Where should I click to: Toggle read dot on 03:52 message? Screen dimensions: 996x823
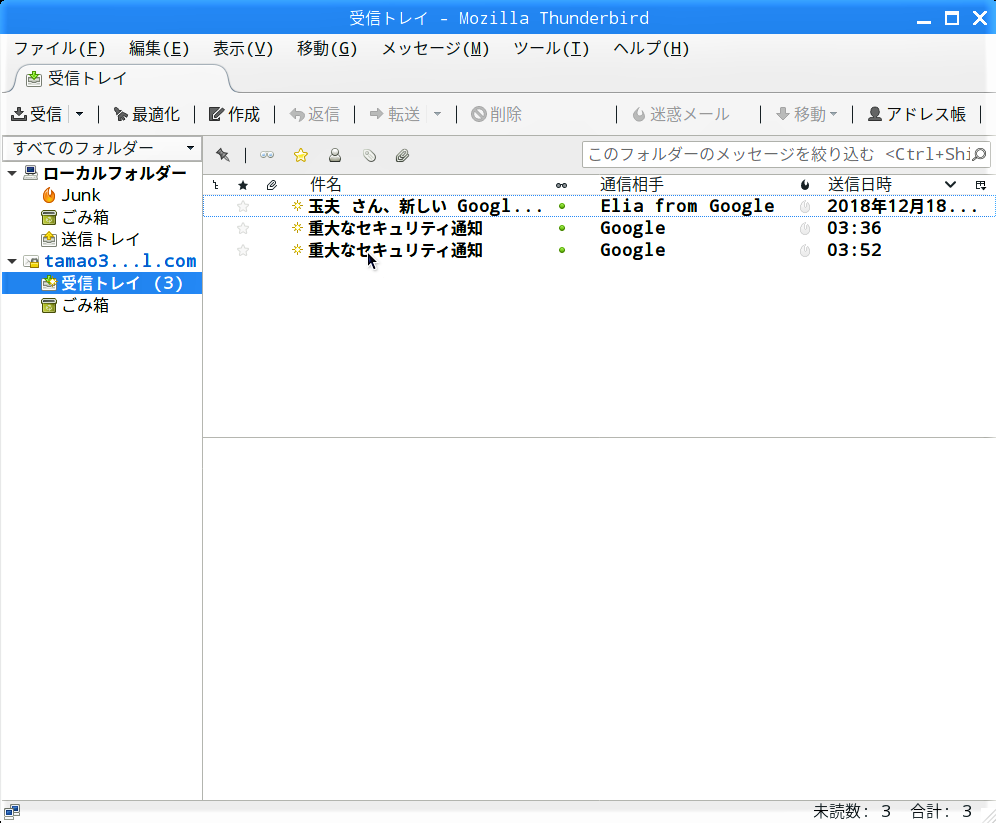tap(562, 250)
